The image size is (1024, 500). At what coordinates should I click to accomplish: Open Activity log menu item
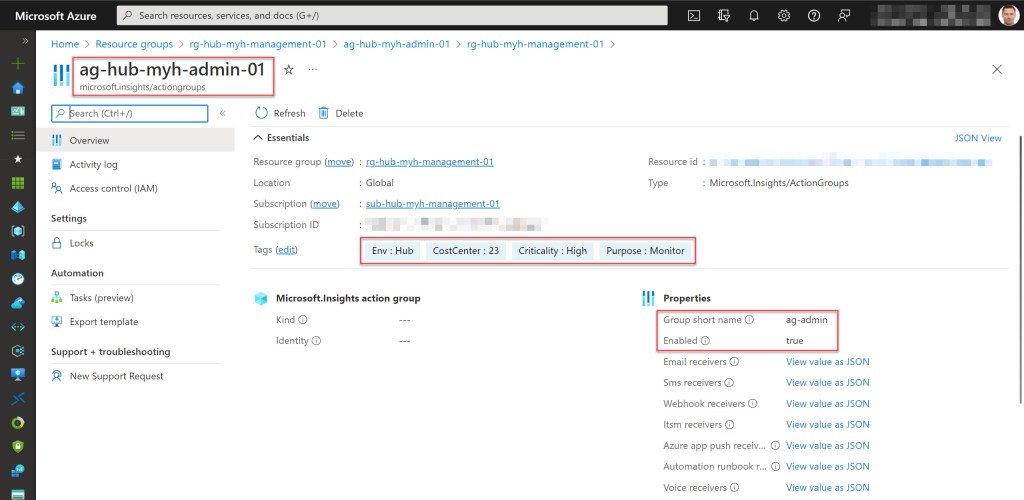point(93,164)
